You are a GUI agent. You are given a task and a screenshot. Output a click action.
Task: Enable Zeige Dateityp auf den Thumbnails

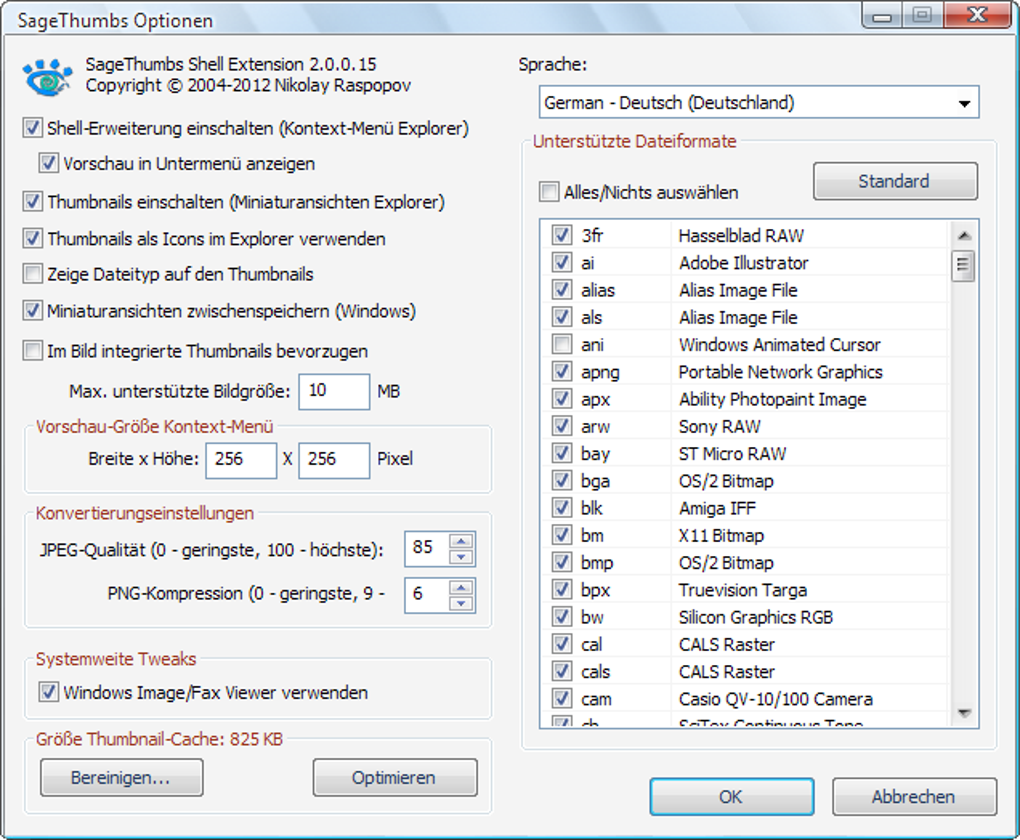tap(33, 273)
